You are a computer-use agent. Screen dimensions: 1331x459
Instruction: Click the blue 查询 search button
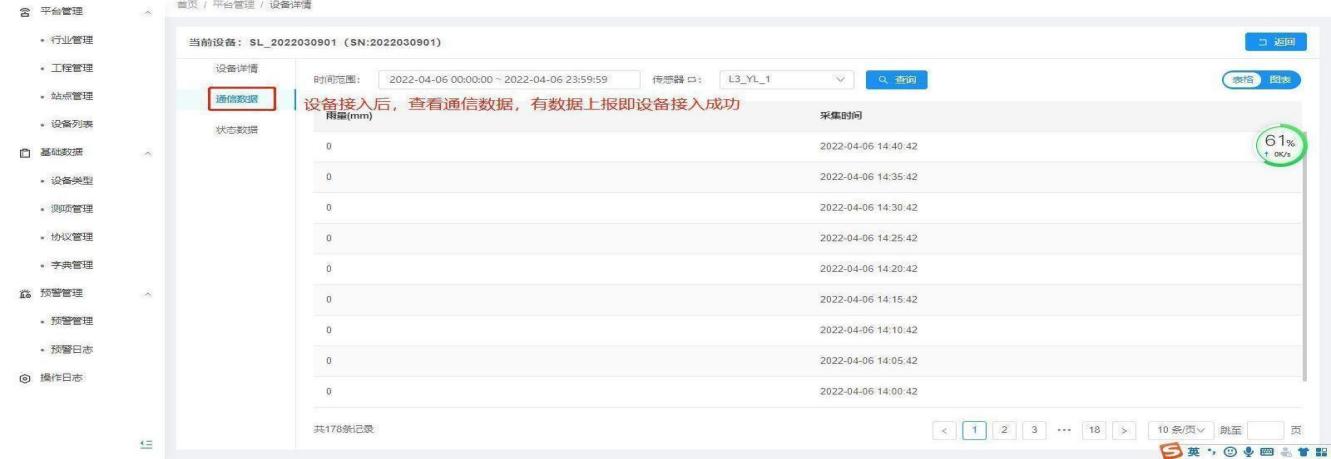896,79
